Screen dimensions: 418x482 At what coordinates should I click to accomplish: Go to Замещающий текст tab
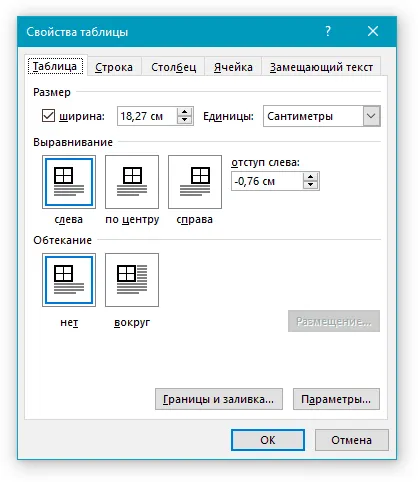coord(321,67)
